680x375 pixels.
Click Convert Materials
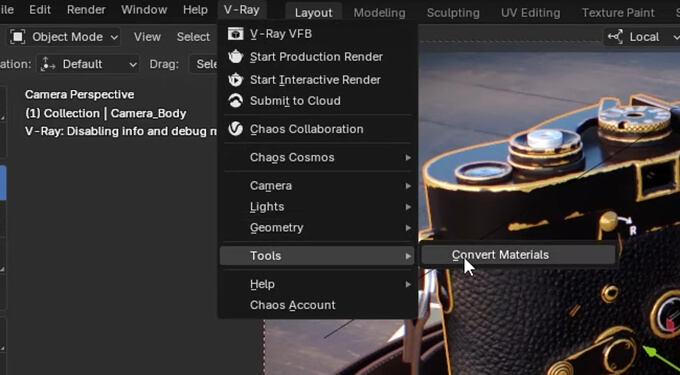(x=518, y=255)
